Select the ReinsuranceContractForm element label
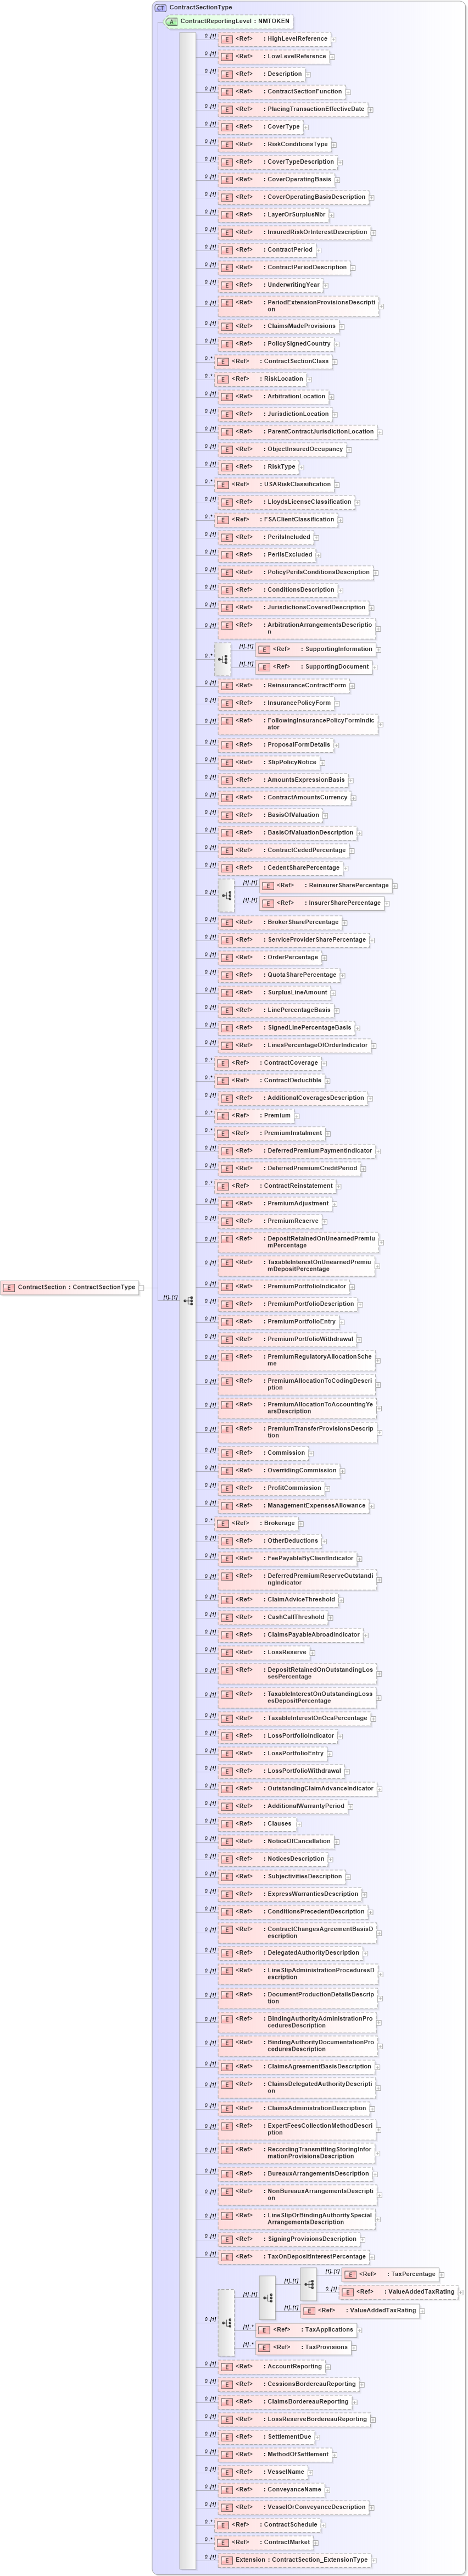Image resolution: width=468 pixels, height=2576 pixels. pyautogui.click(x=306, y=685)
